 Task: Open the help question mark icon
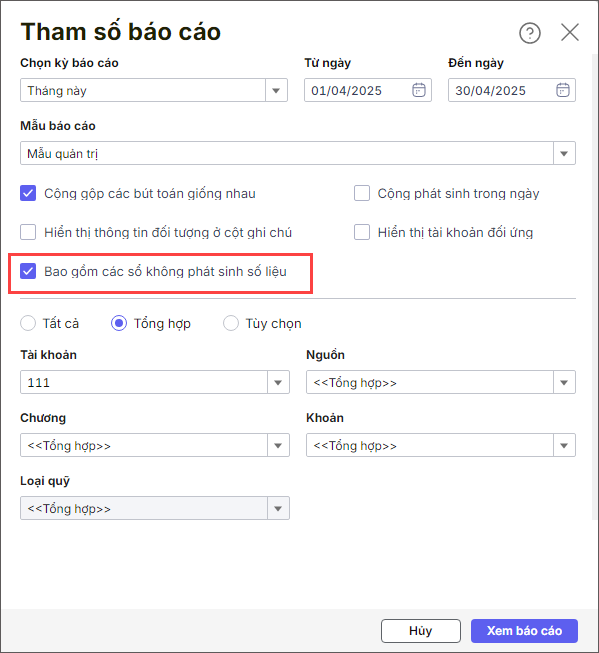point(530,33)
